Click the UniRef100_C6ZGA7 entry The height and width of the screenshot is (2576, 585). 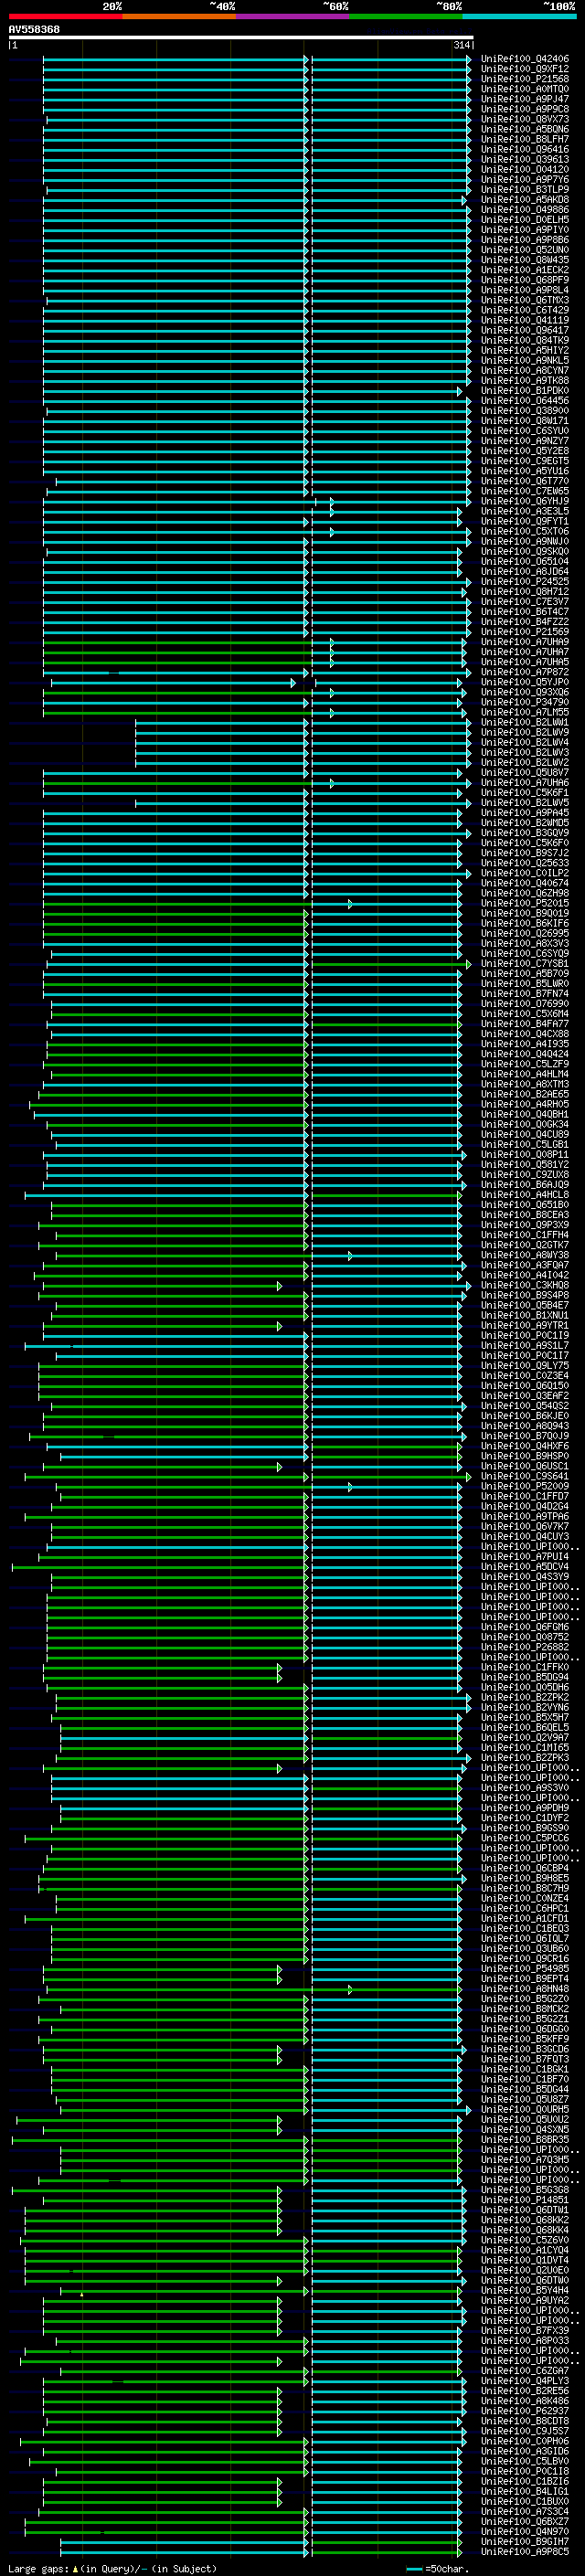[525, 2371]
